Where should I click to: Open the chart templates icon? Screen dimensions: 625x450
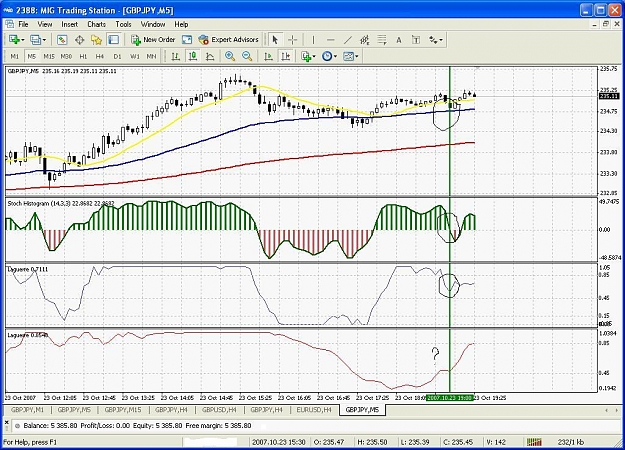click(x=348, y=56)
